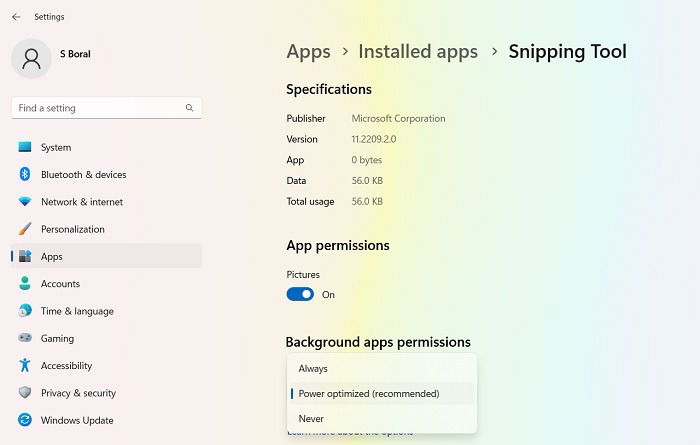The image size is (700, 445).
Task: Click the Gaming controller icon
Action: (x=25, y=337)
